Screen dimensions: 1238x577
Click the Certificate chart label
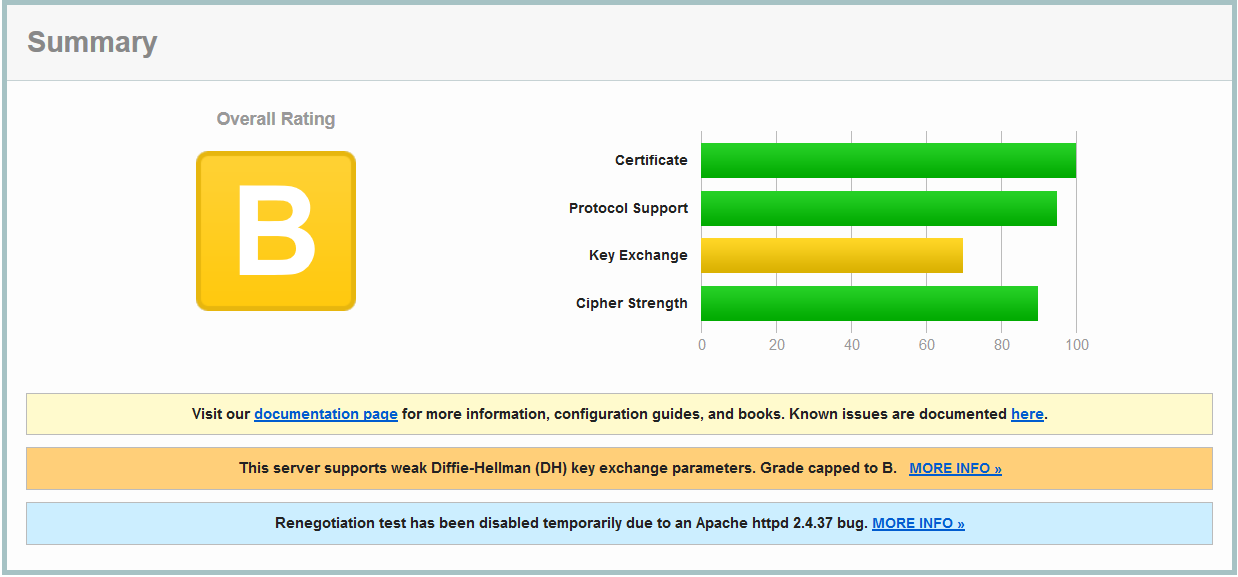pyautogui.click(x=651, y=160)
